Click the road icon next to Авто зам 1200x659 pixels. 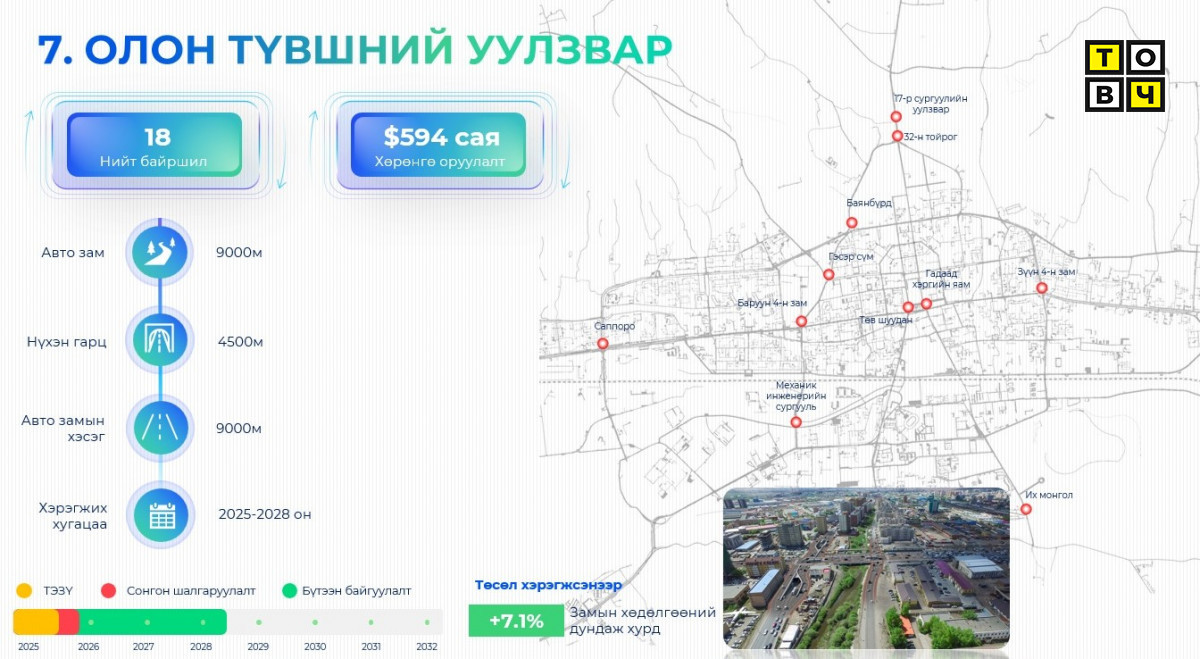click(x=160, y=252)
